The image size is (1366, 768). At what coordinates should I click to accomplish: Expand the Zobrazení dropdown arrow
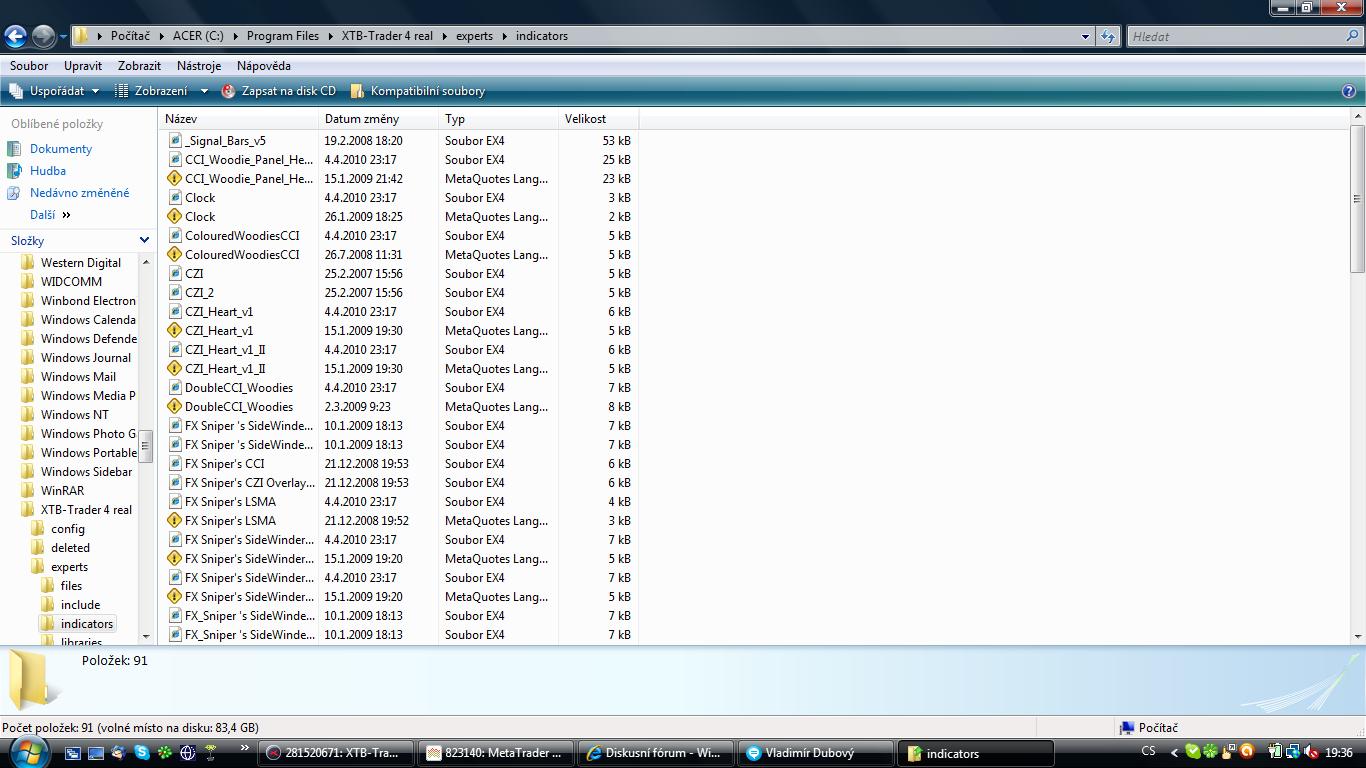(204, 91)
